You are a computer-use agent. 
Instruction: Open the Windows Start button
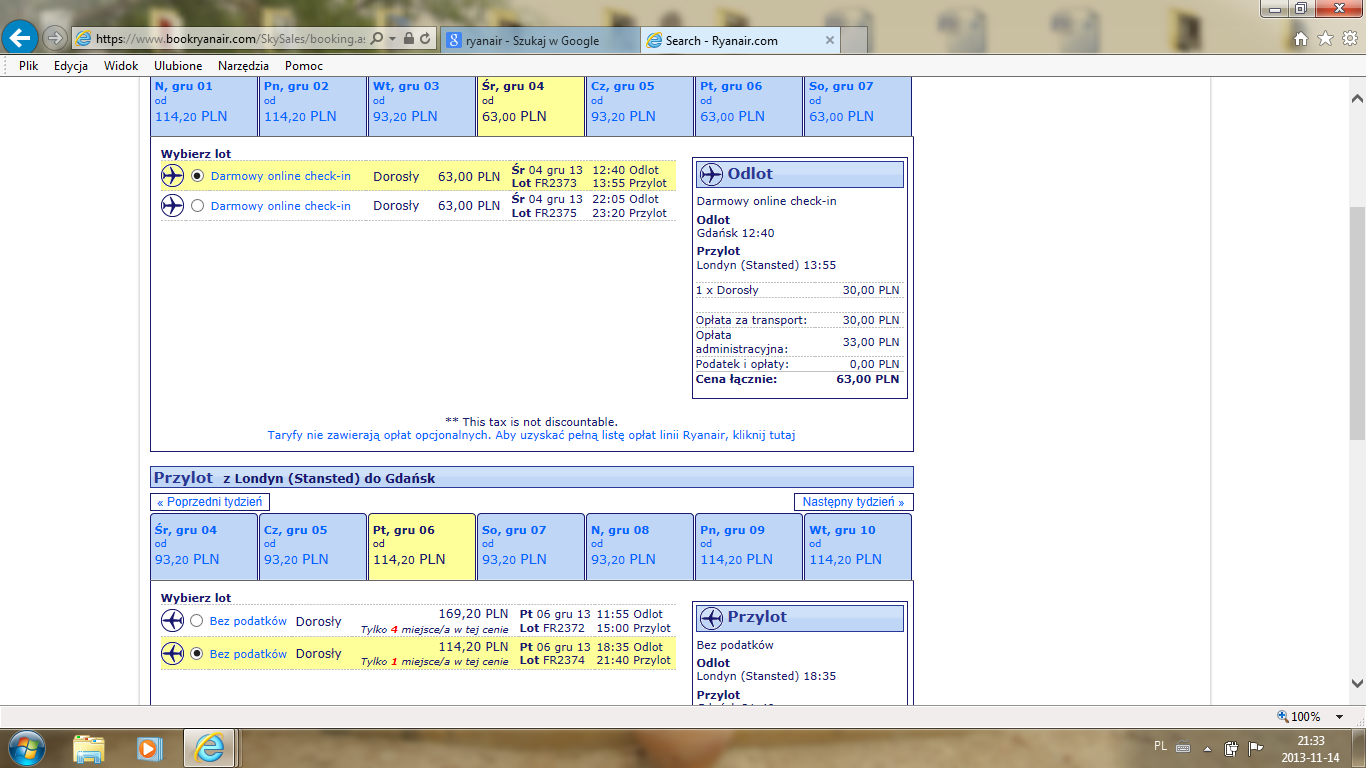pos(26,748)
